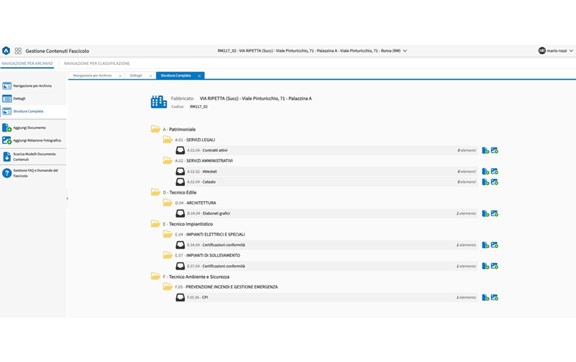The image size is (576, 362).
Task: Collapse the D - Tecnico Edile folder
Action: coord(155,192)
